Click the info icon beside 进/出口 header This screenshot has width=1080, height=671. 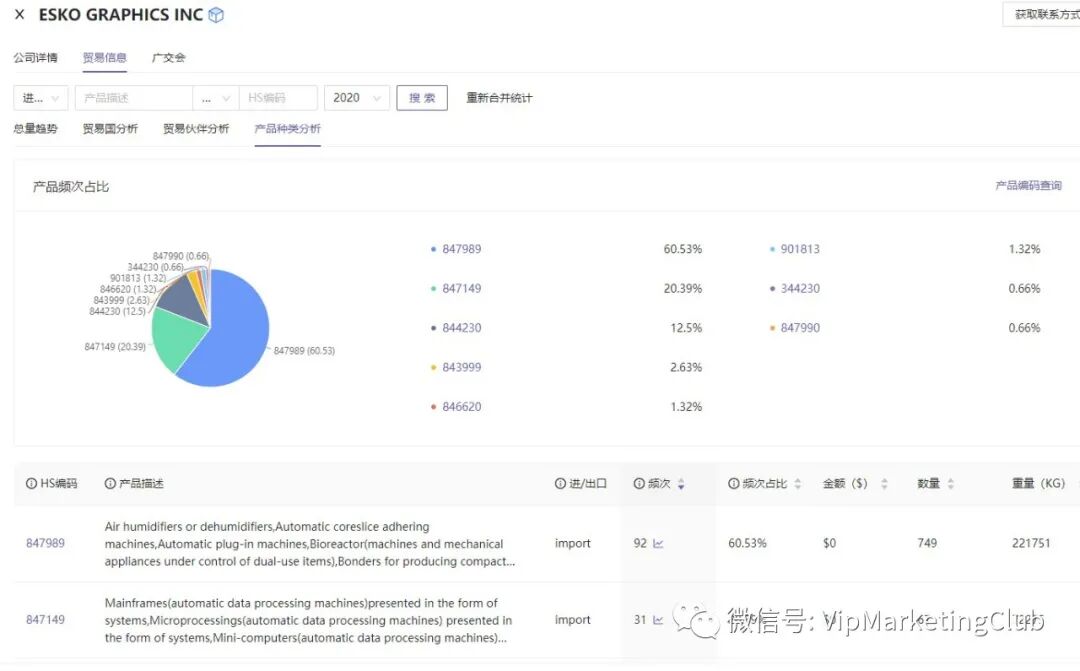tap(560, 484)
